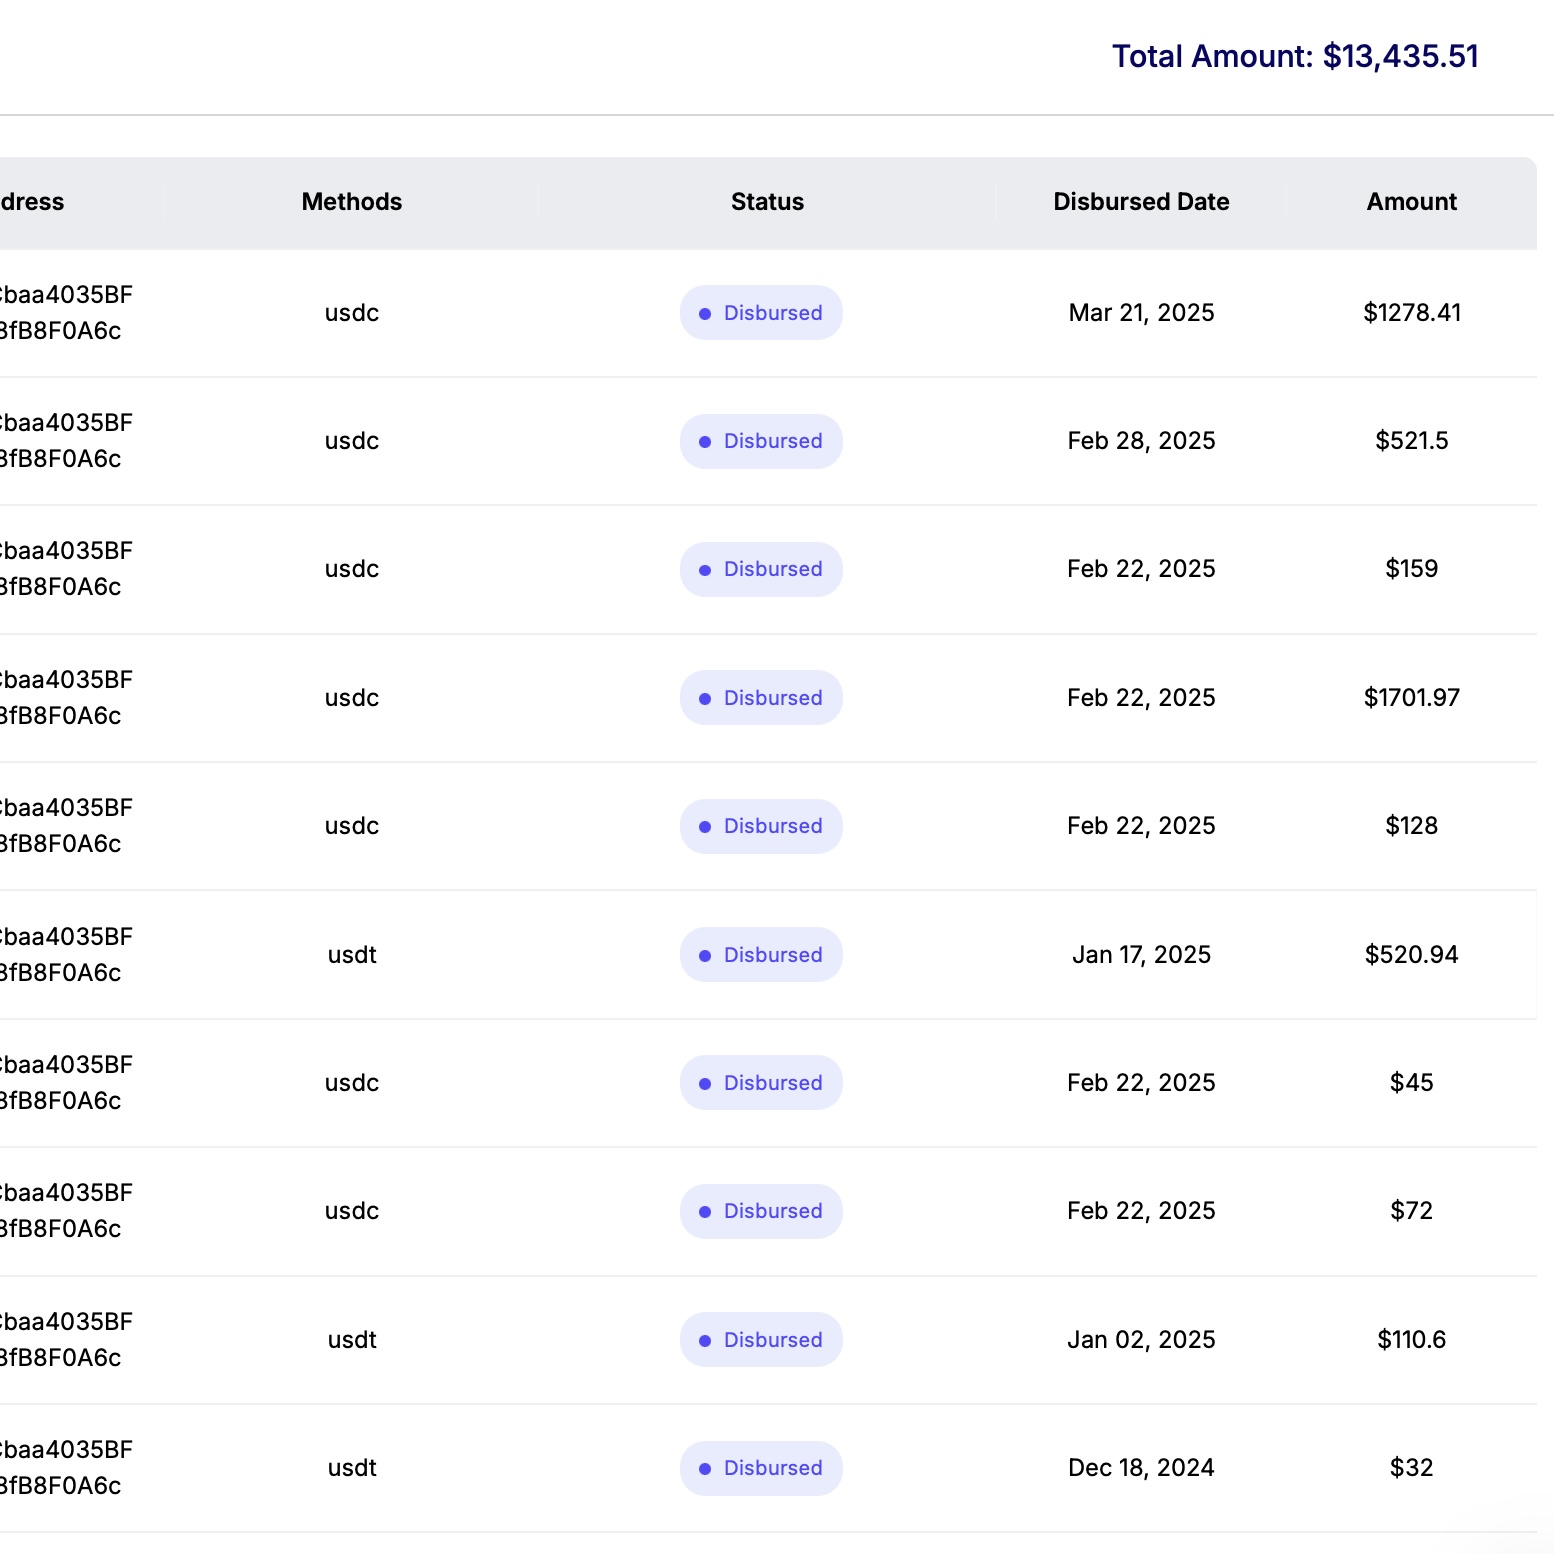Click the $521.5 amount cell

coord(1412,441)
